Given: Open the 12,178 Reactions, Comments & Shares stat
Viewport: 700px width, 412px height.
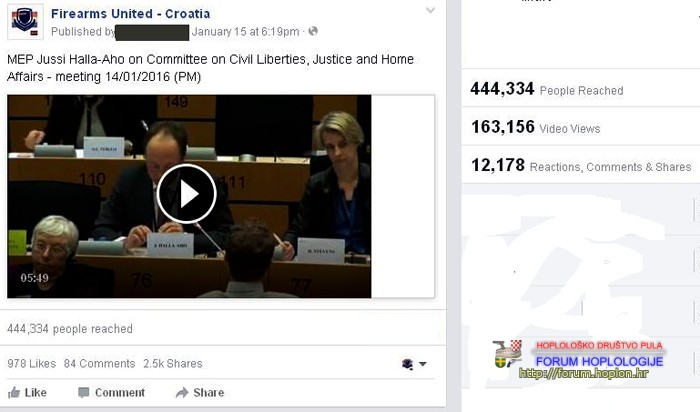Looking at the screenshot, I should coord(581,166).
